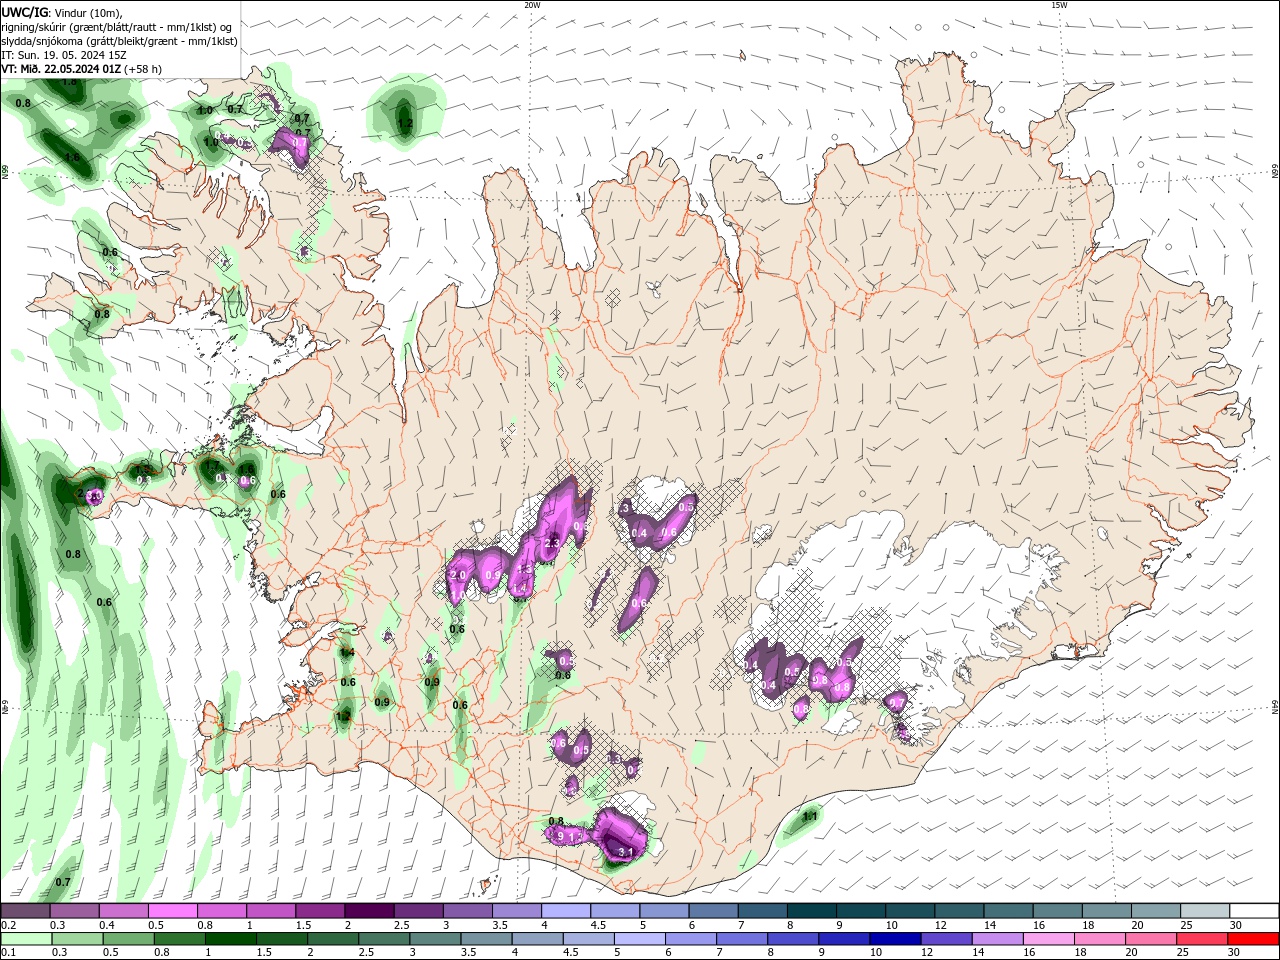Pick the snow-scale swatch between 0.2 and 0.3
The image size is (1280, 960).
pyautogui.click(x=25, y=911)
